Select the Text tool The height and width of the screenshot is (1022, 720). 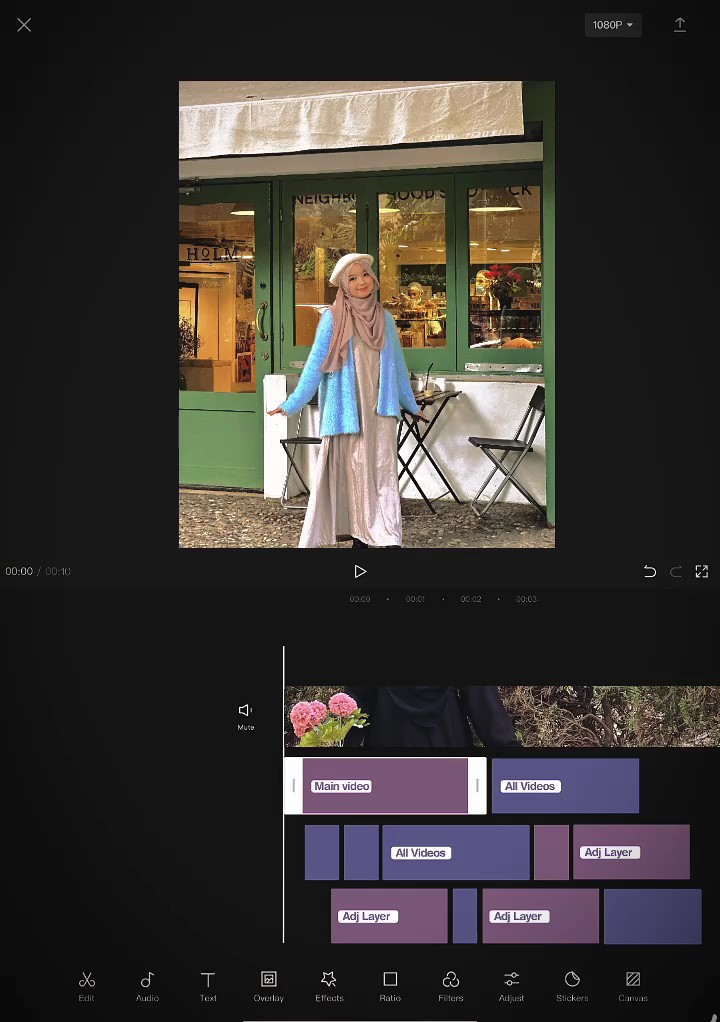click(x=208, y=985)
